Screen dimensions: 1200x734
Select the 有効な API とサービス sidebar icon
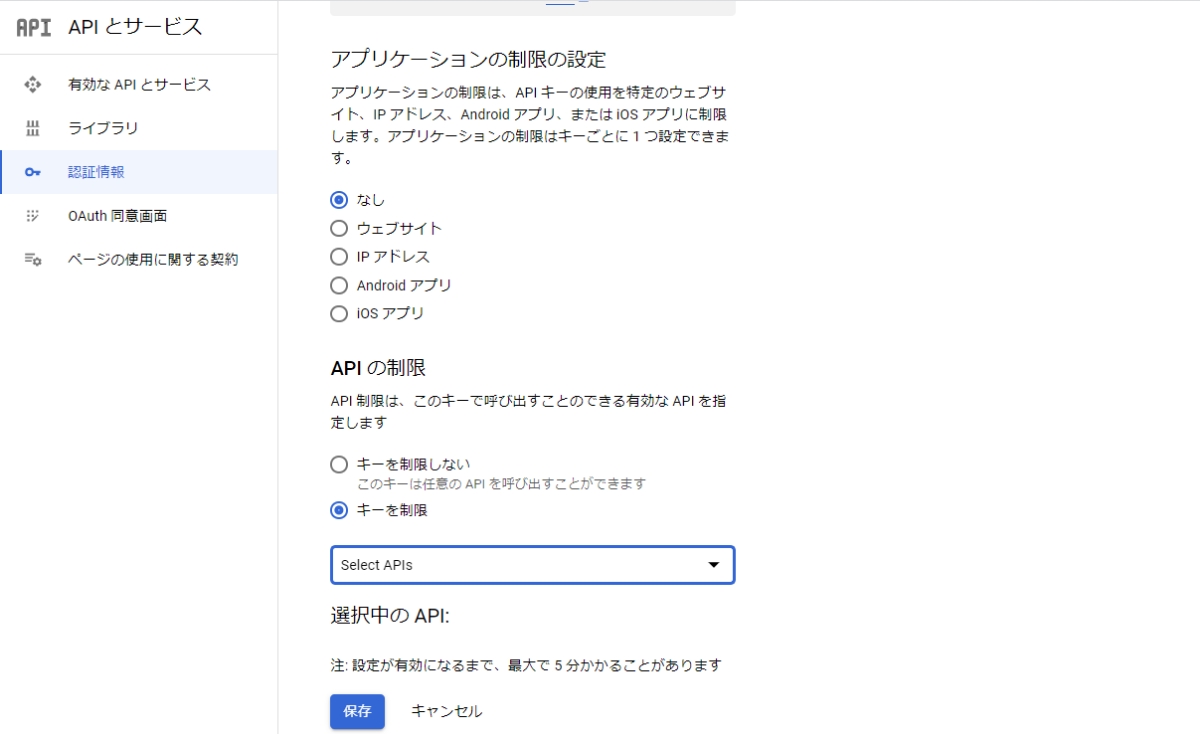(33, 85)
